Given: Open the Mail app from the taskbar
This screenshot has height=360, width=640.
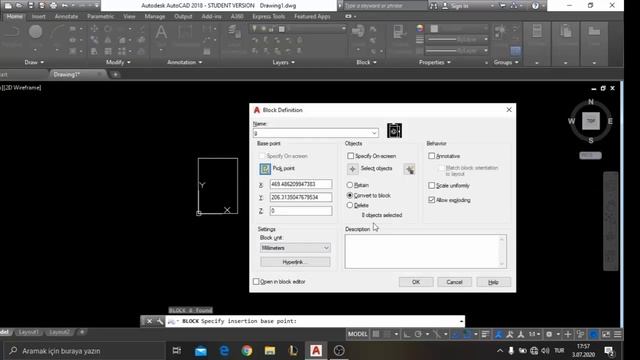Looking at the screenshot, I should [x=201, y=351].
